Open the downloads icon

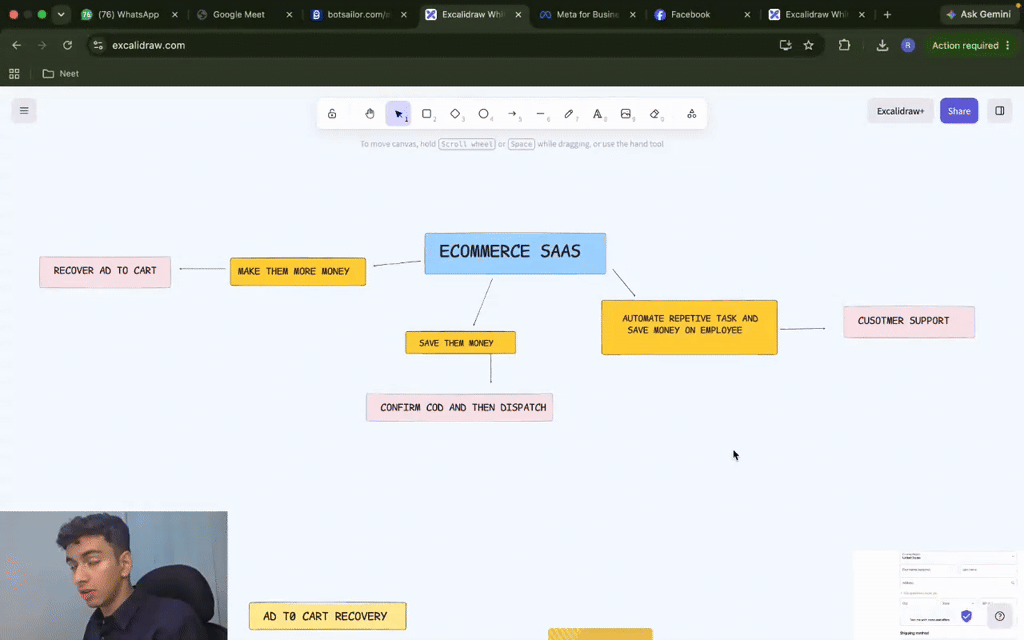(x=882, y=45)
